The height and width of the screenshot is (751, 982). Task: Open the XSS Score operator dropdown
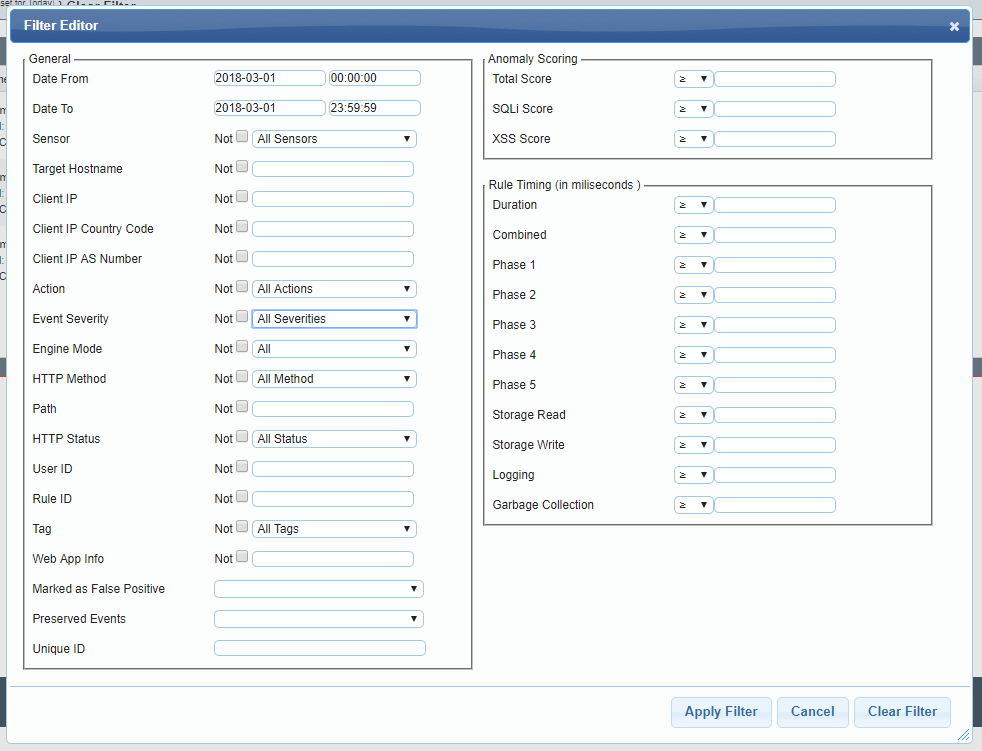pyautogui.click(x=693, y=139)
